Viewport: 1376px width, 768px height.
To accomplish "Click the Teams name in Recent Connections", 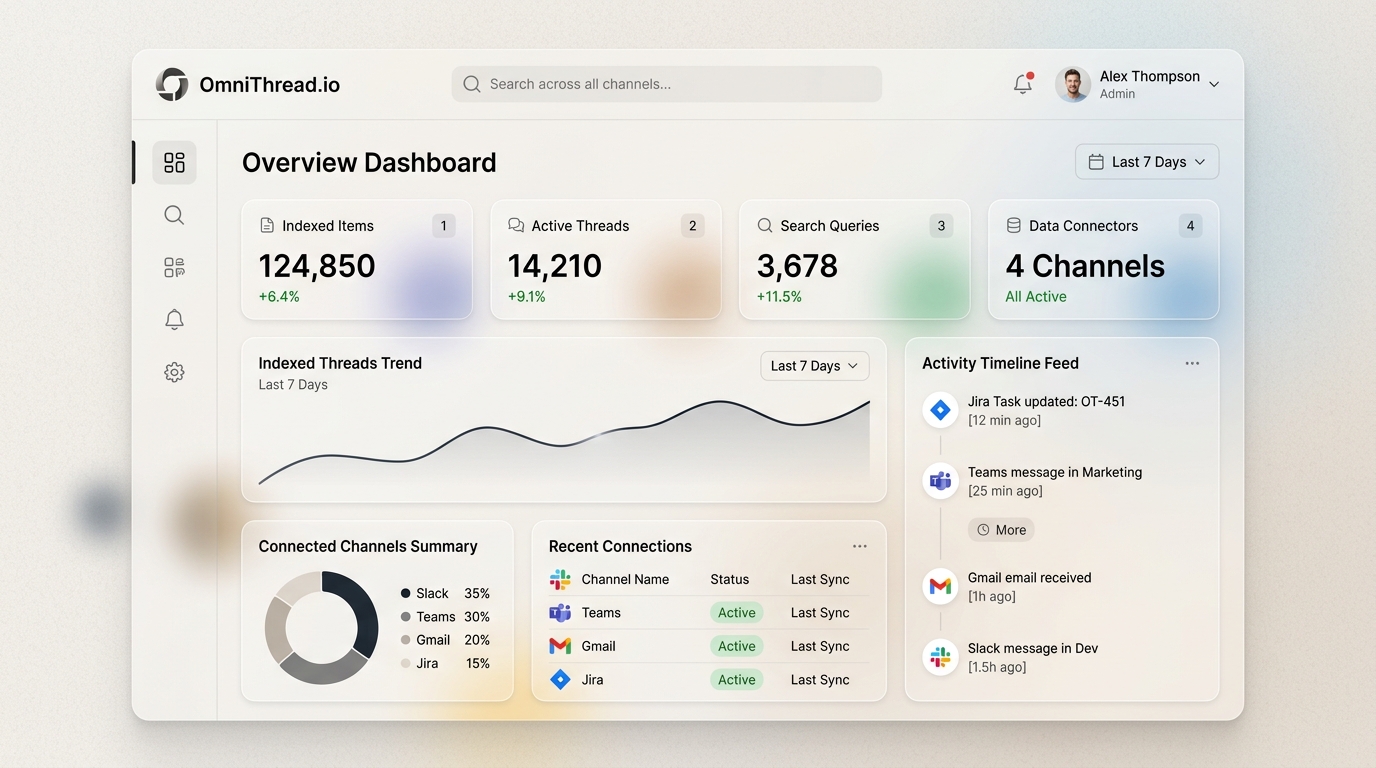I will (601, 613).
